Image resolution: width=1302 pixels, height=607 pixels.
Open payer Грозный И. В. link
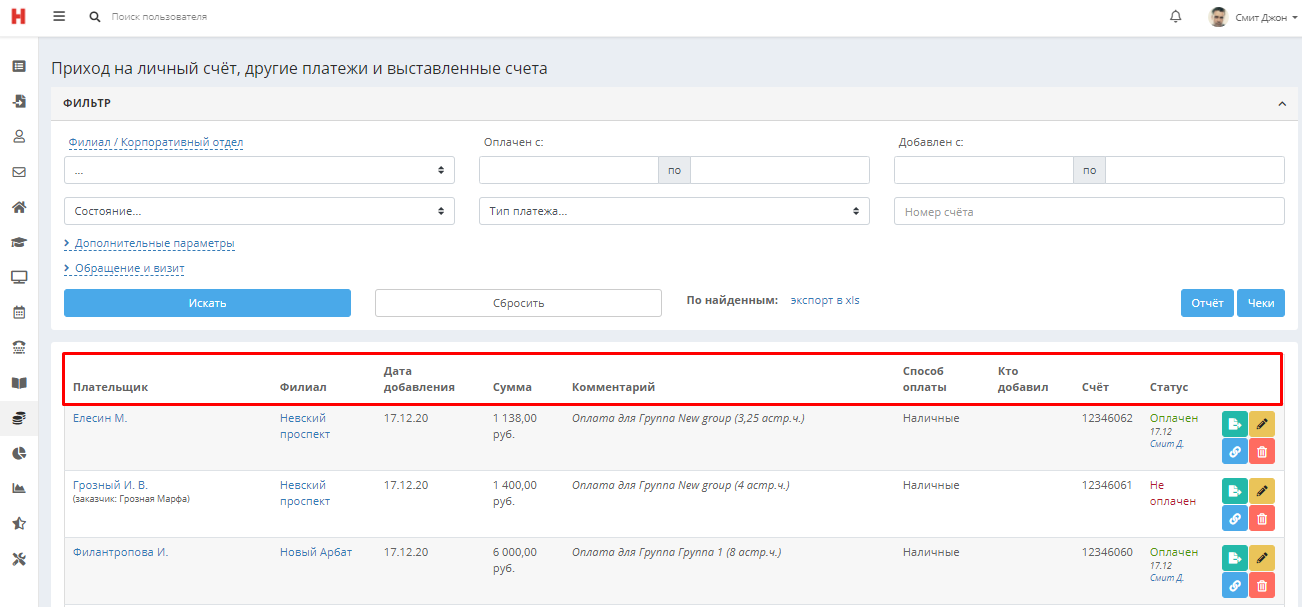(x=110, y=485)
